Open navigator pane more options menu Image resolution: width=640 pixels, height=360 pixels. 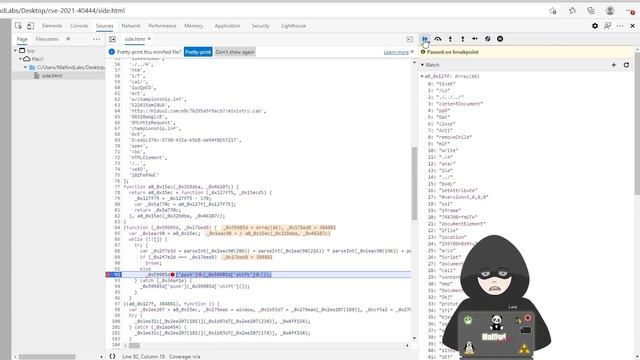tap(96, 39)
